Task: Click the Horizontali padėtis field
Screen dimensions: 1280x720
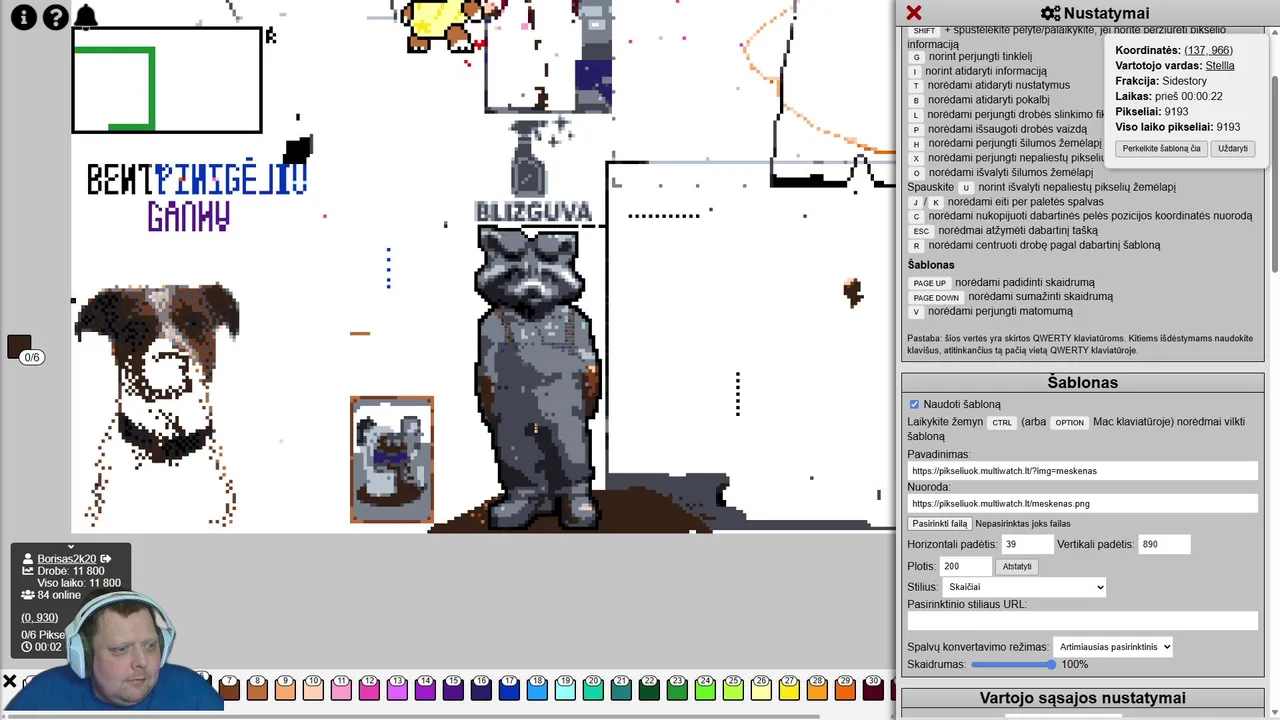Action: [1028, 544]
